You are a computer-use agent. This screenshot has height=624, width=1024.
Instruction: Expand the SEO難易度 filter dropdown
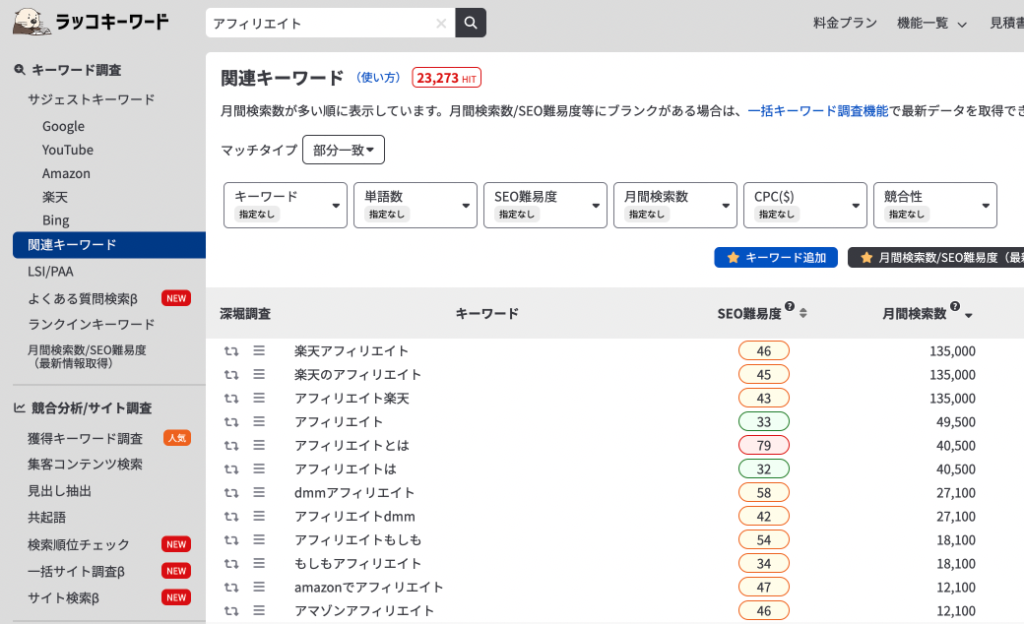[545, 205]
